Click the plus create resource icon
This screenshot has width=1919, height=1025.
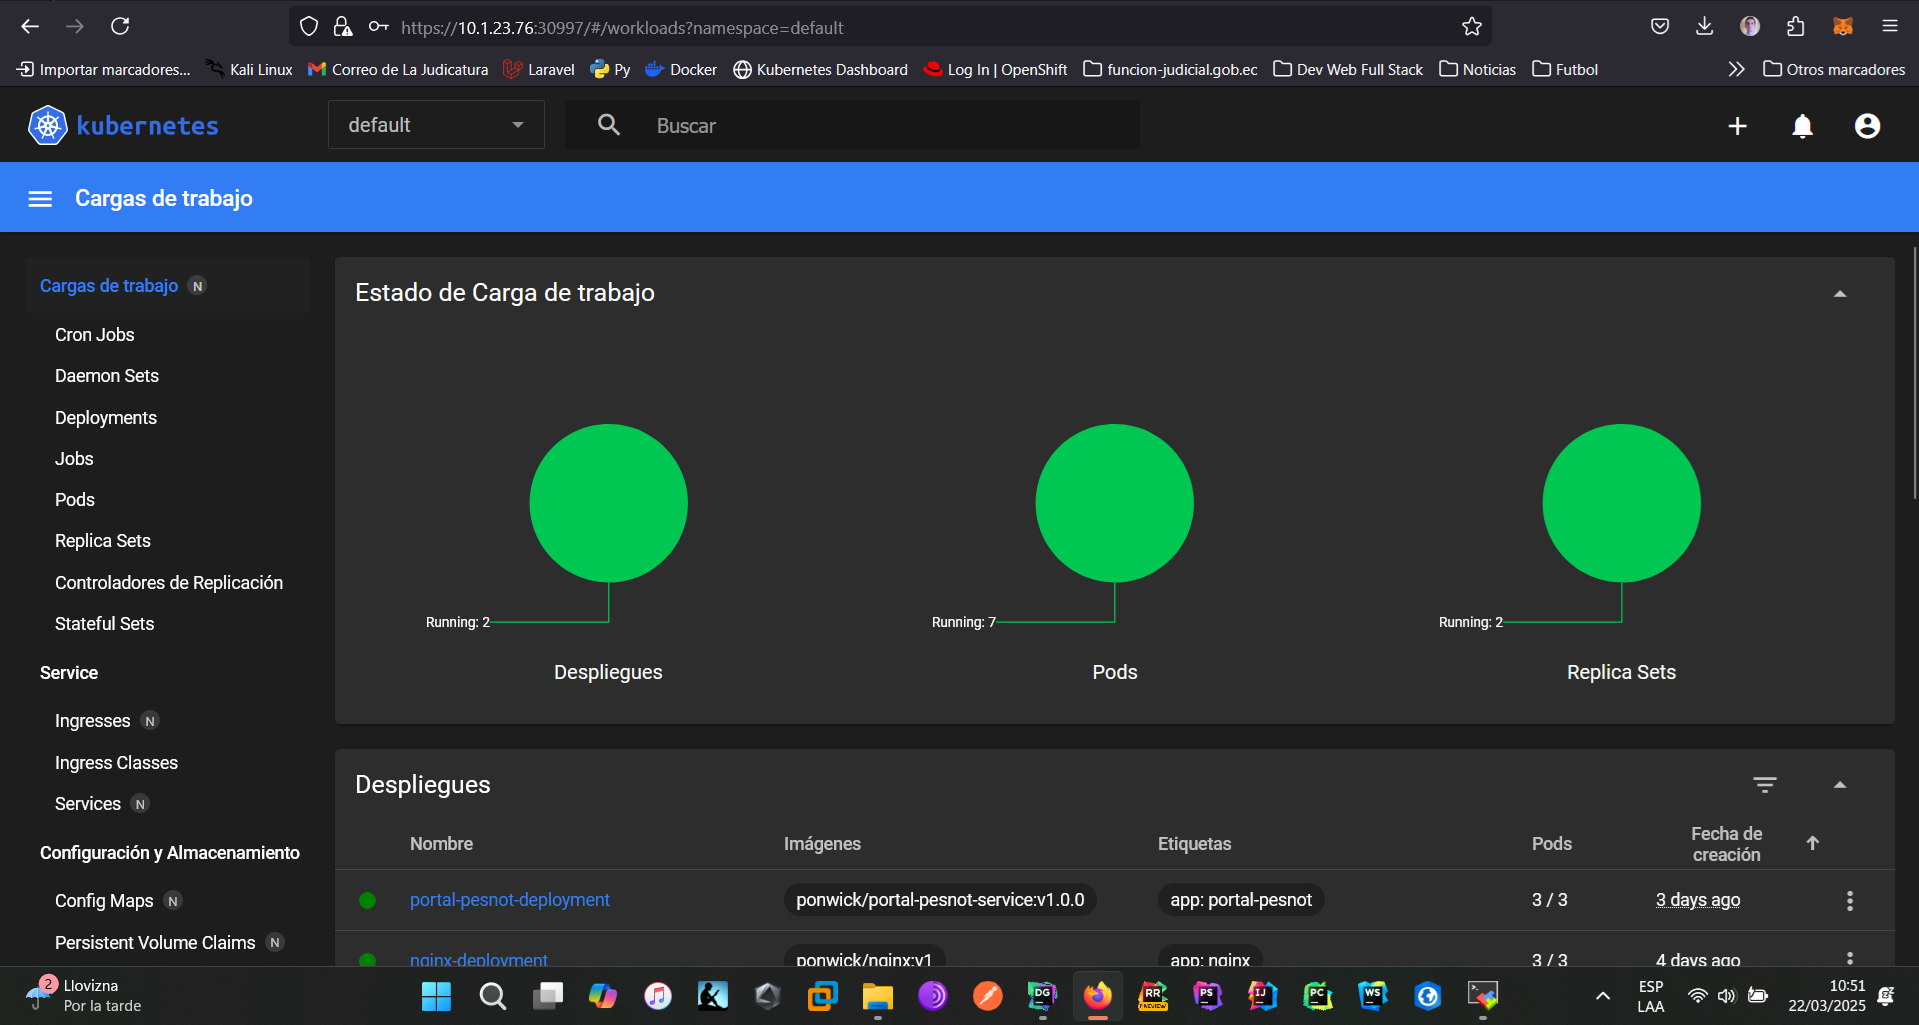(1737, 126)
